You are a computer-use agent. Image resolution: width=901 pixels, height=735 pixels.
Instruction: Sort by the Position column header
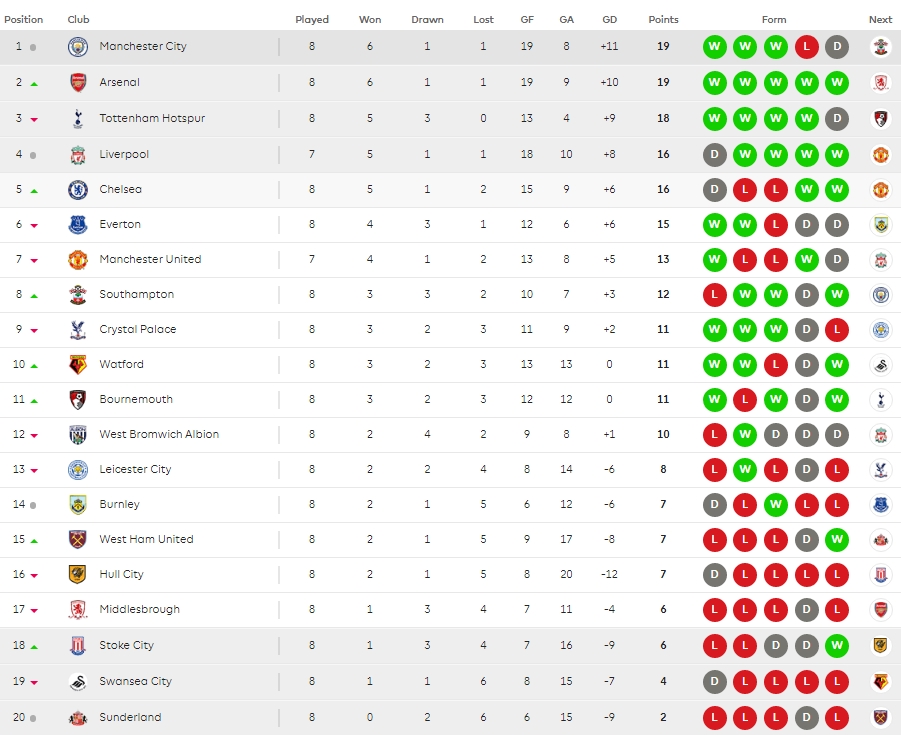[24, 20]
